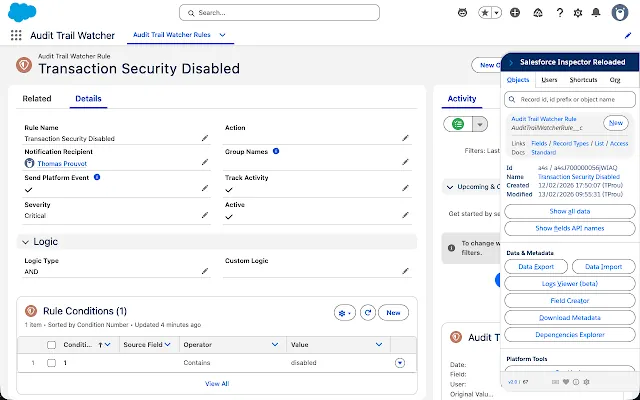The width and height of the screenshot is (640, 400).
Task: Click the Salesforce cloud logo
Action: (x=22, y=12)
